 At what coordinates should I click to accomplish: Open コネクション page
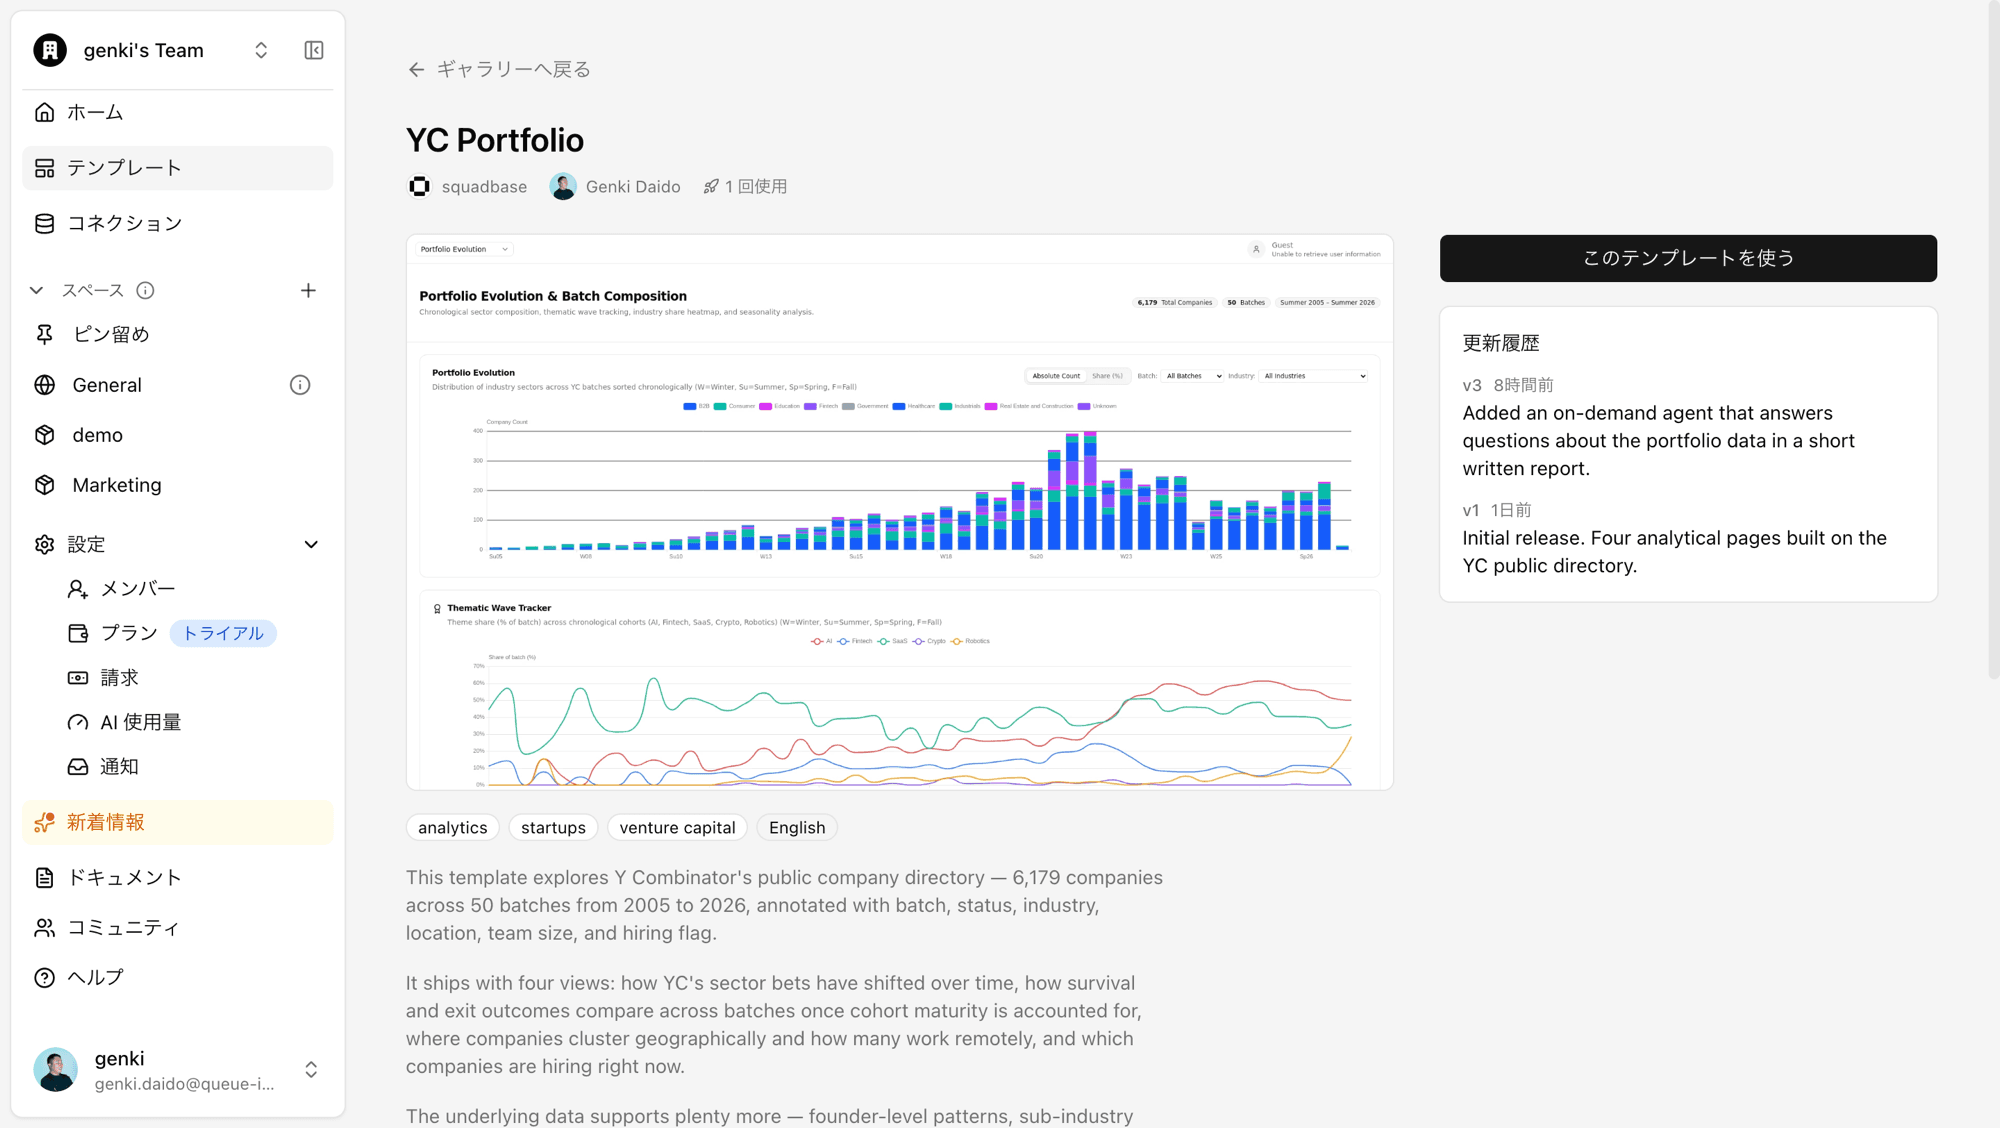point(177,223)
